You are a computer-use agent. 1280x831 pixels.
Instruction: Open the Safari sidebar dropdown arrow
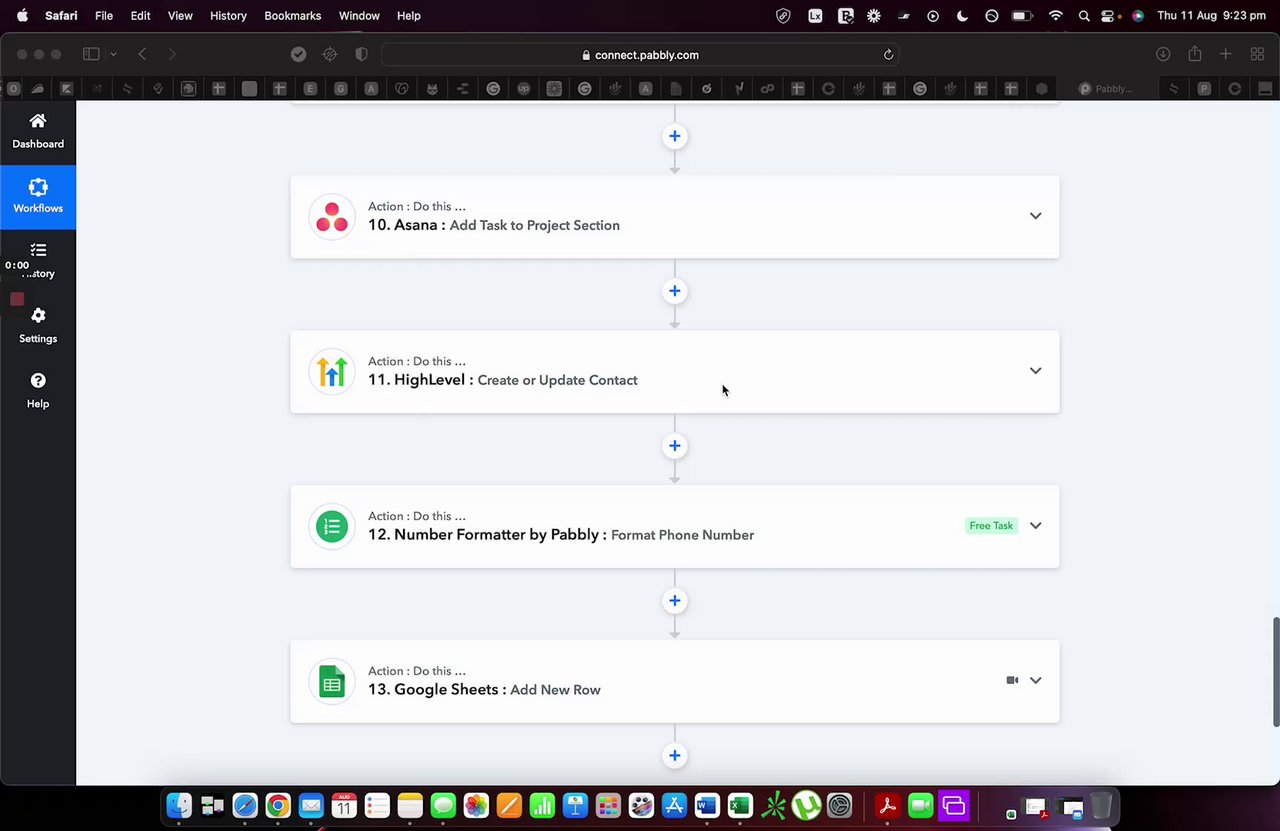(113, 54)
